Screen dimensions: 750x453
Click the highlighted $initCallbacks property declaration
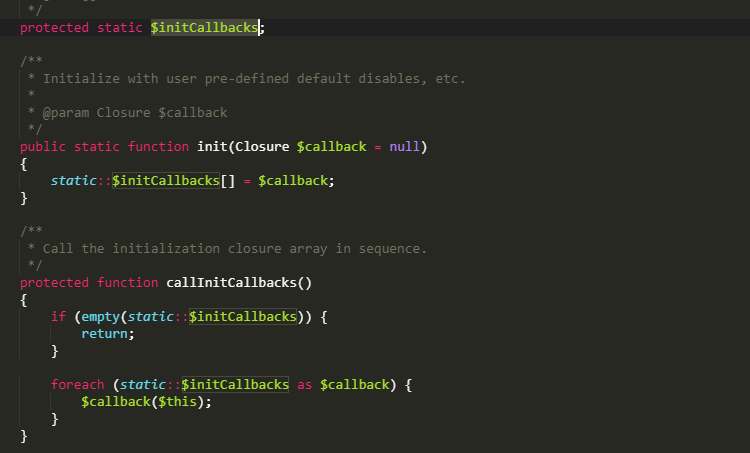[205, 28]
